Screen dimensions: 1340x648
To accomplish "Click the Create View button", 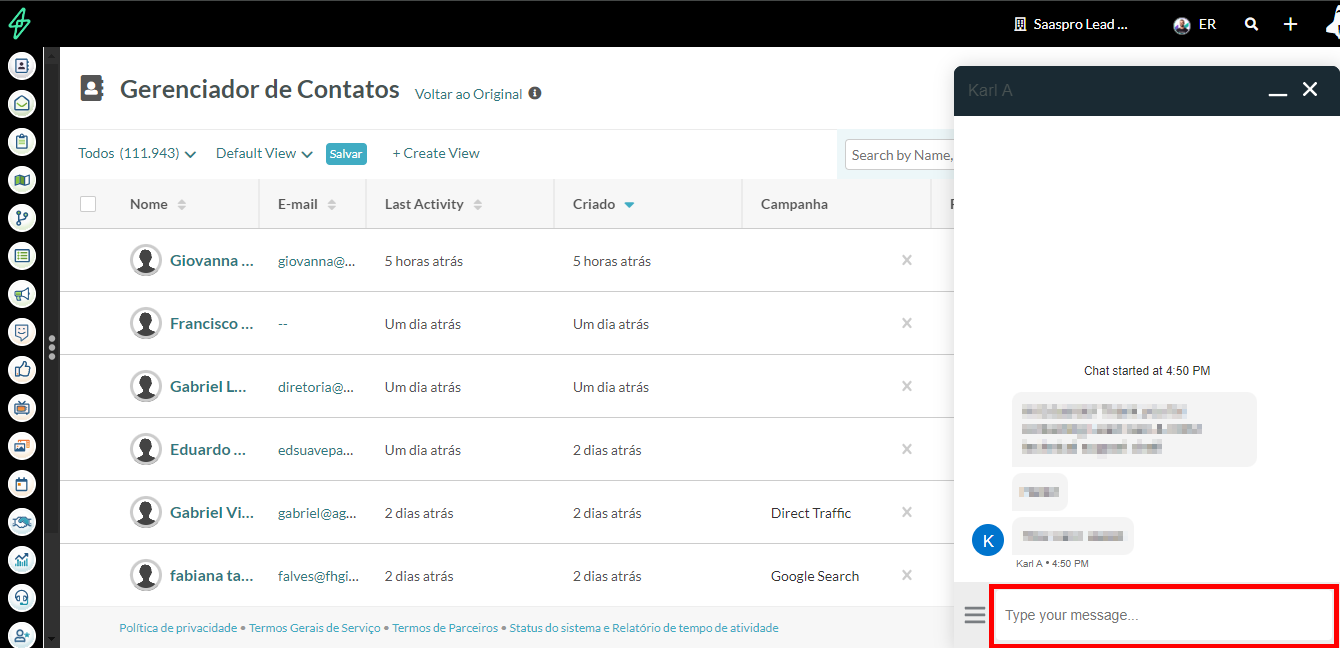I will pyautogui.click(x=436, y=154).
